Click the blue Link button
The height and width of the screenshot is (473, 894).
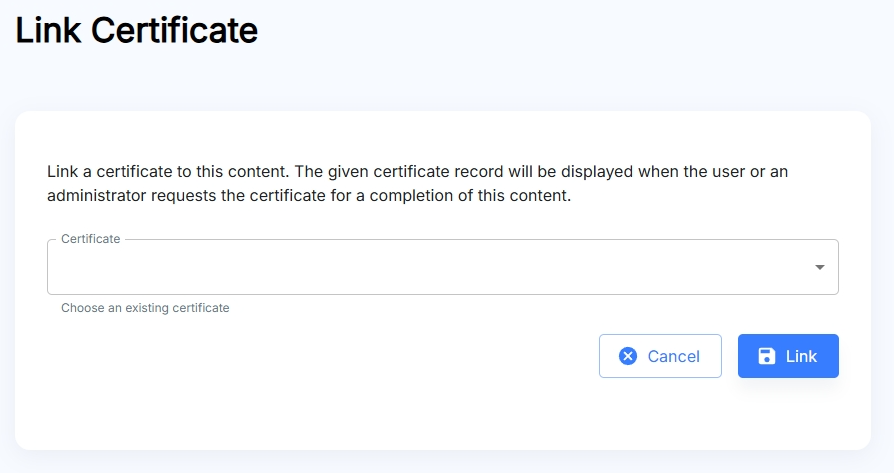click(788, 356)
